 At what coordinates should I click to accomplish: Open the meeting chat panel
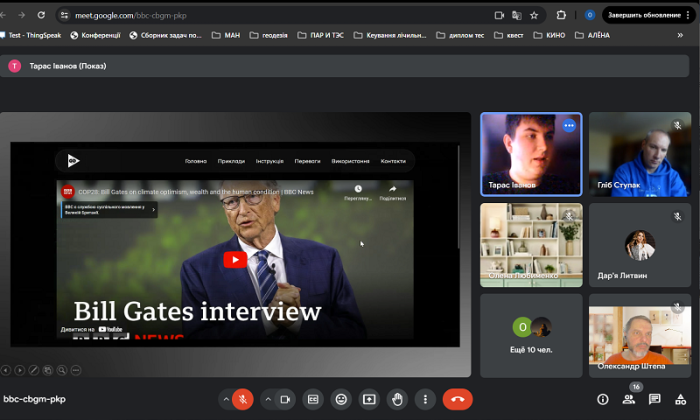[655, 399]
